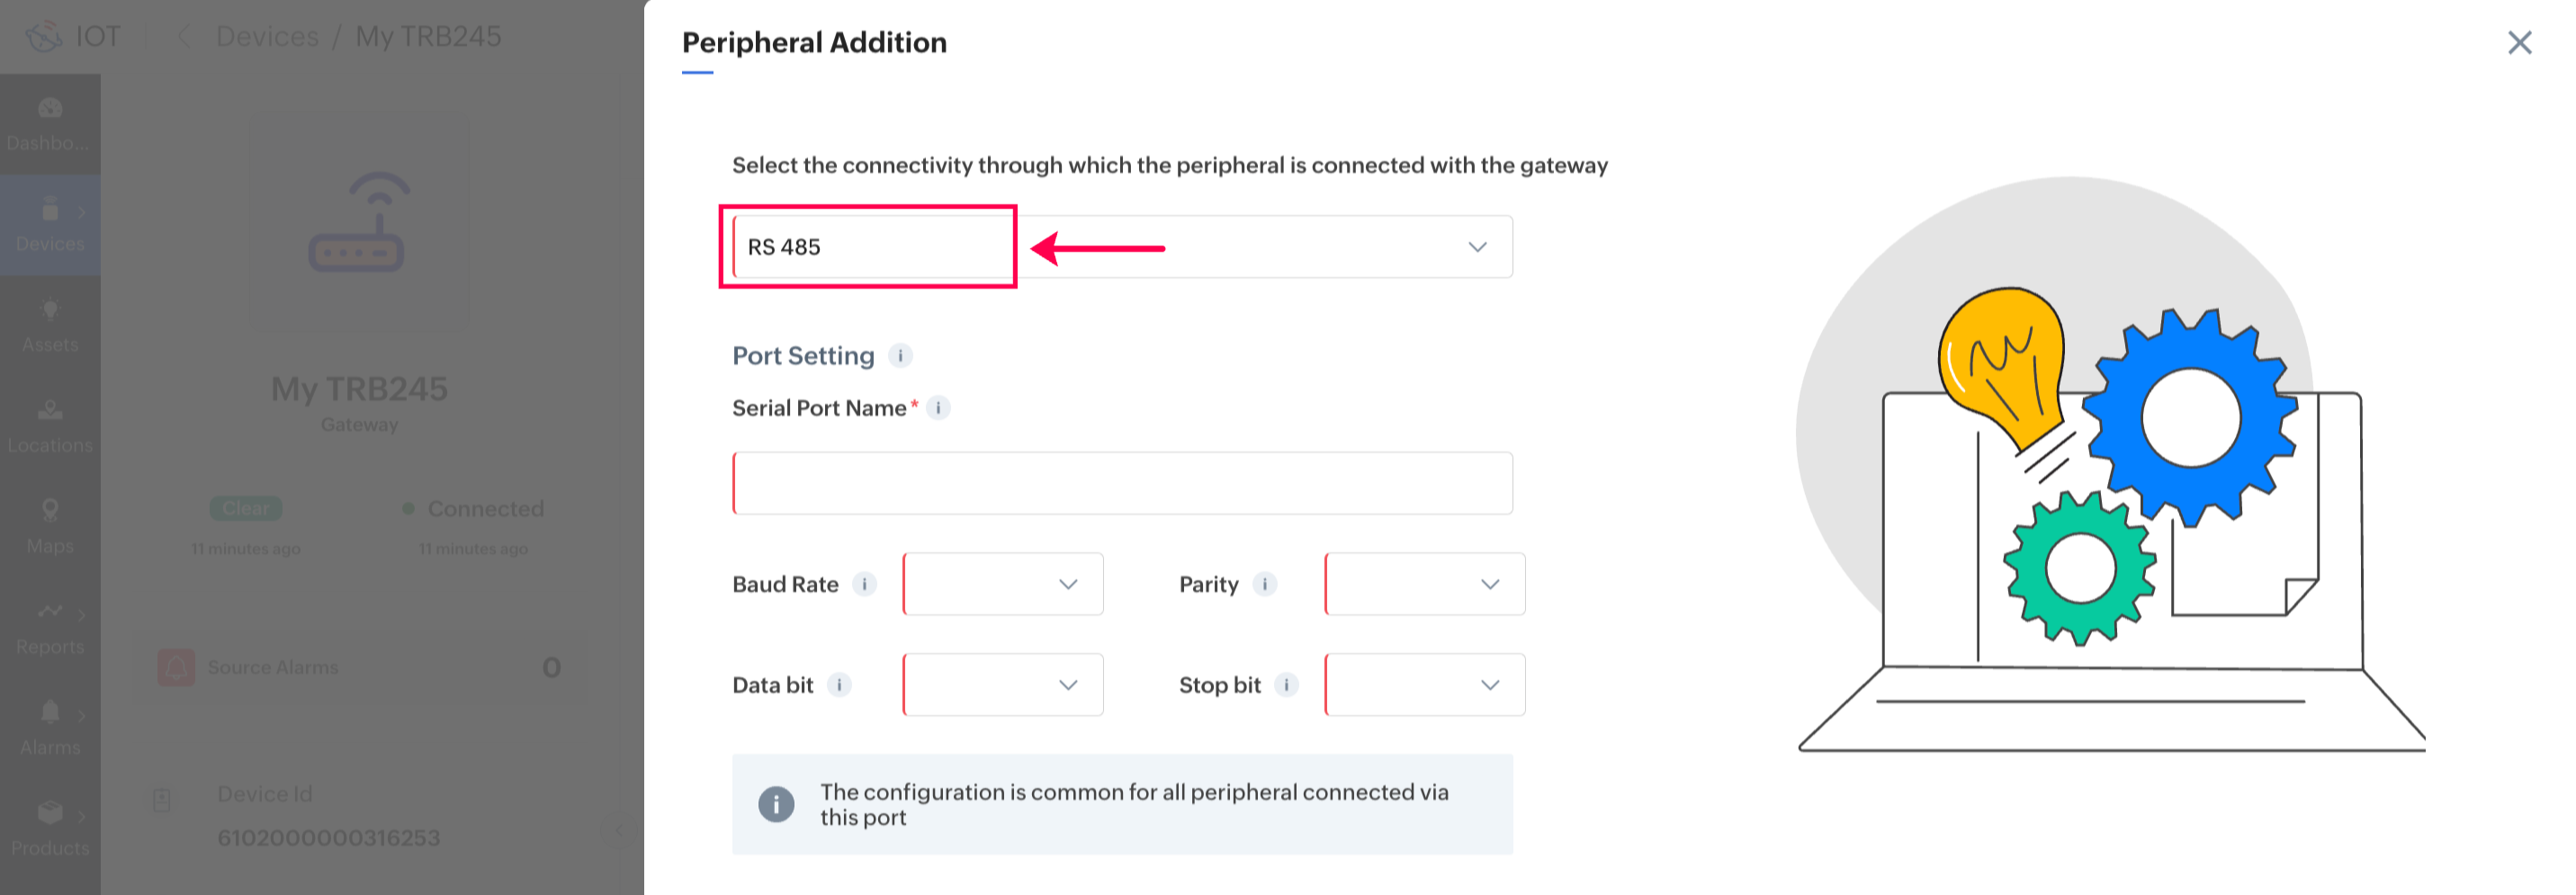Click the Serial Port Name info icon
2576x895 pixels.
938,408
